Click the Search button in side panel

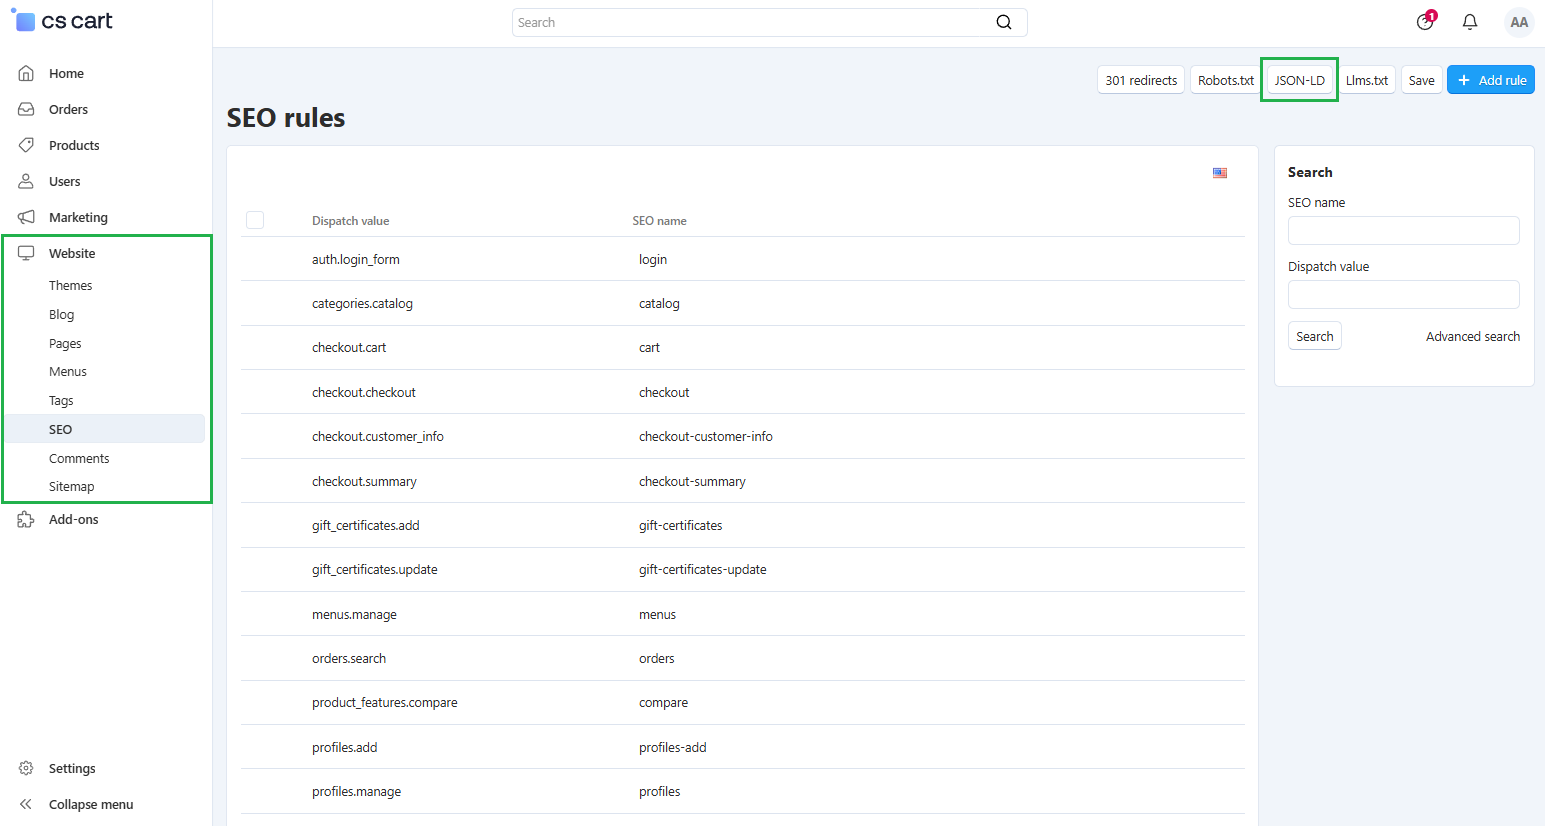tap(1314, 336)
